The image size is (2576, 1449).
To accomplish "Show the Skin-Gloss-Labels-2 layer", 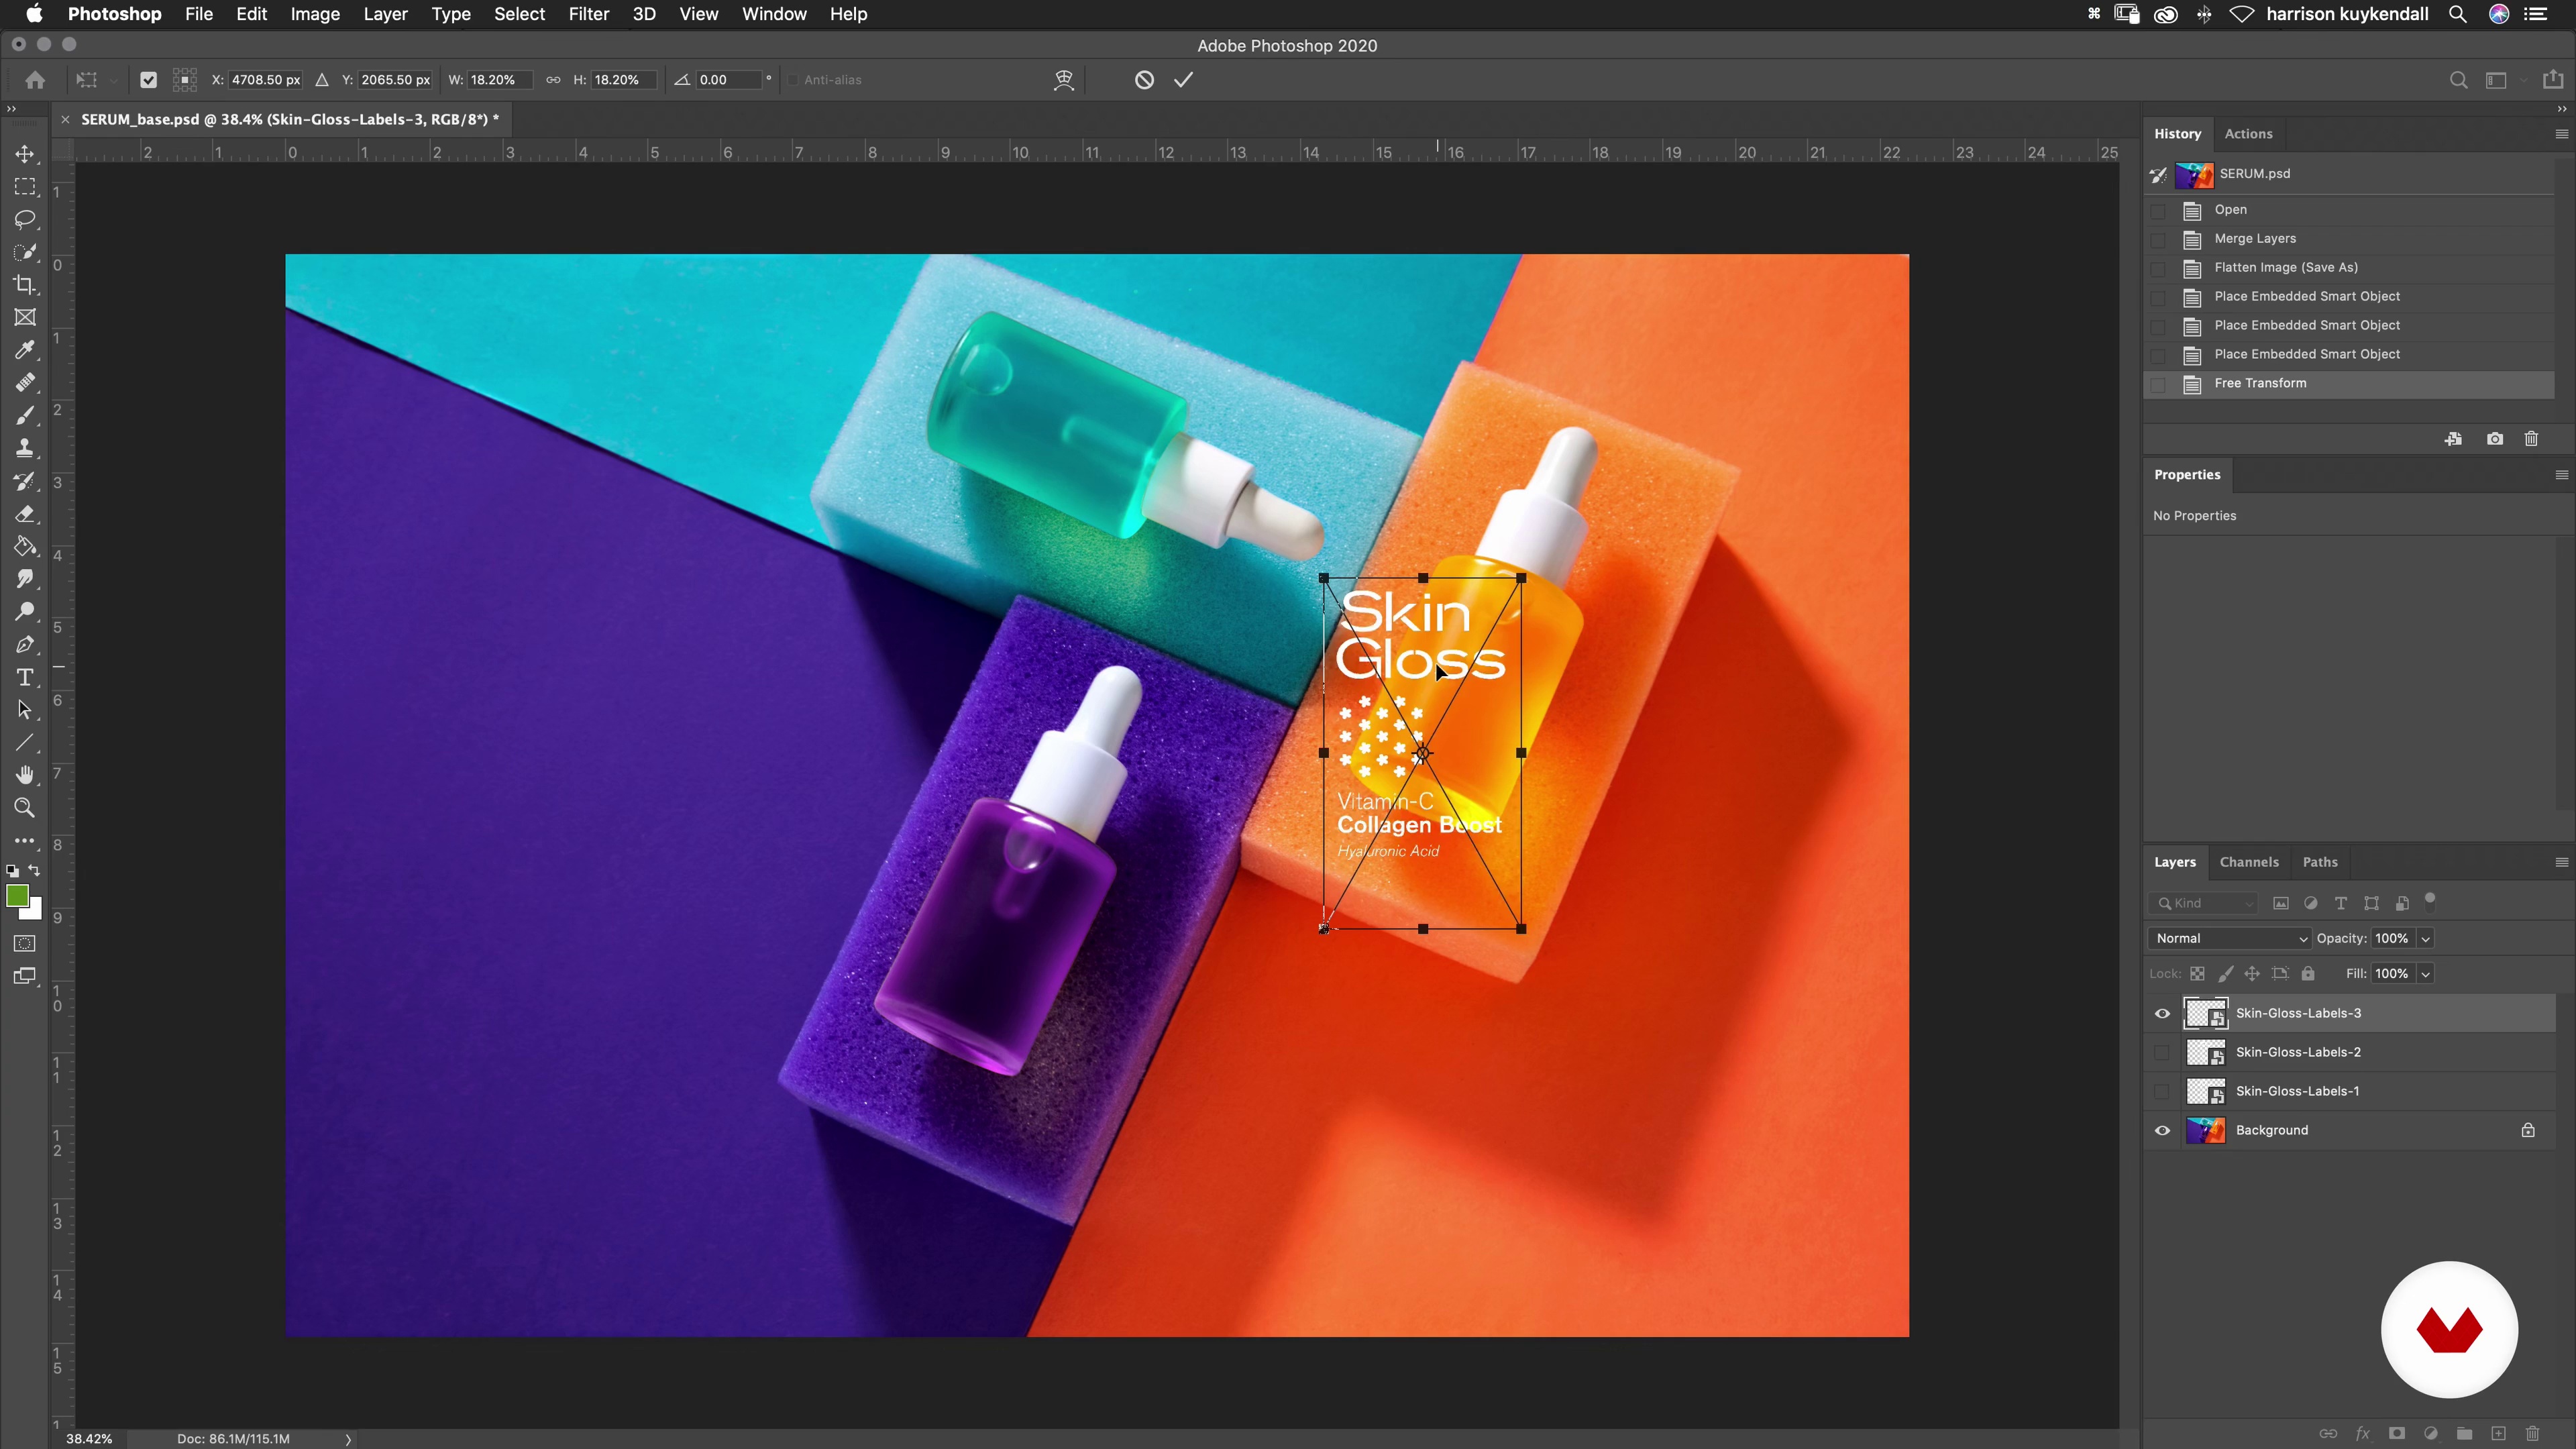I will click(x=2162, y=1052).
